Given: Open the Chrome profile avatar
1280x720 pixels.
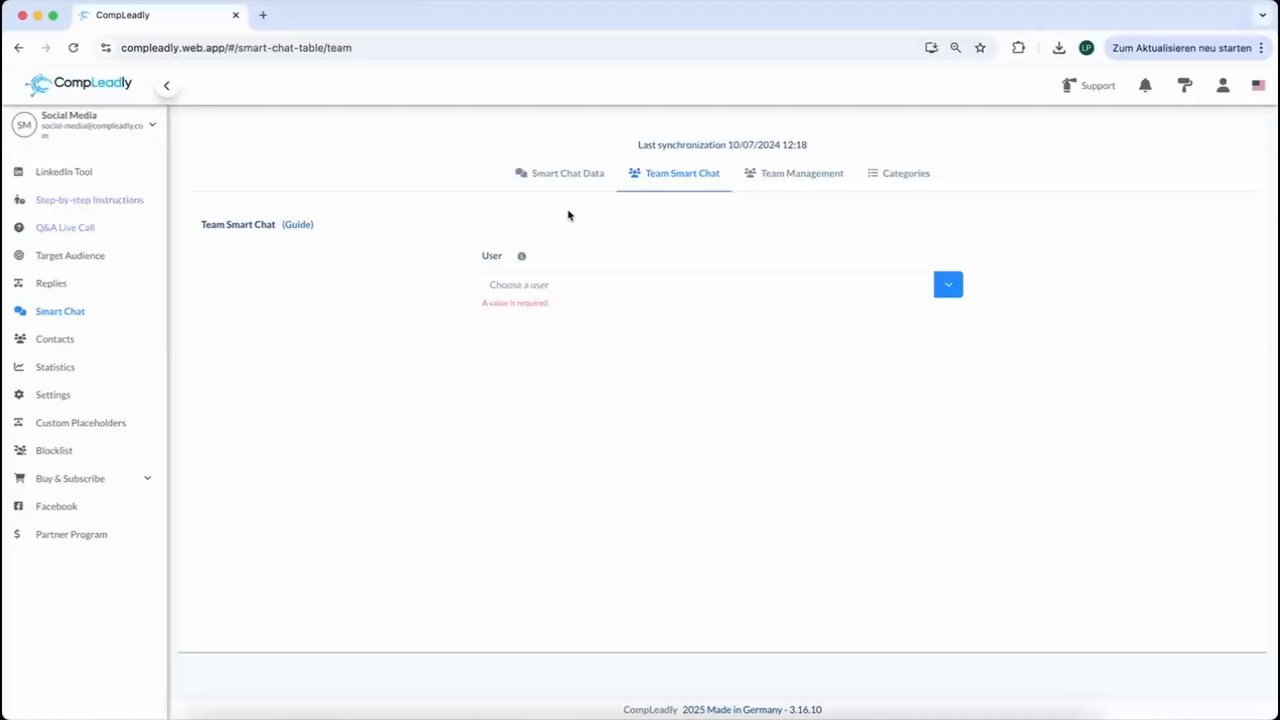Looking at the screenshot, I should (1086, 48).
